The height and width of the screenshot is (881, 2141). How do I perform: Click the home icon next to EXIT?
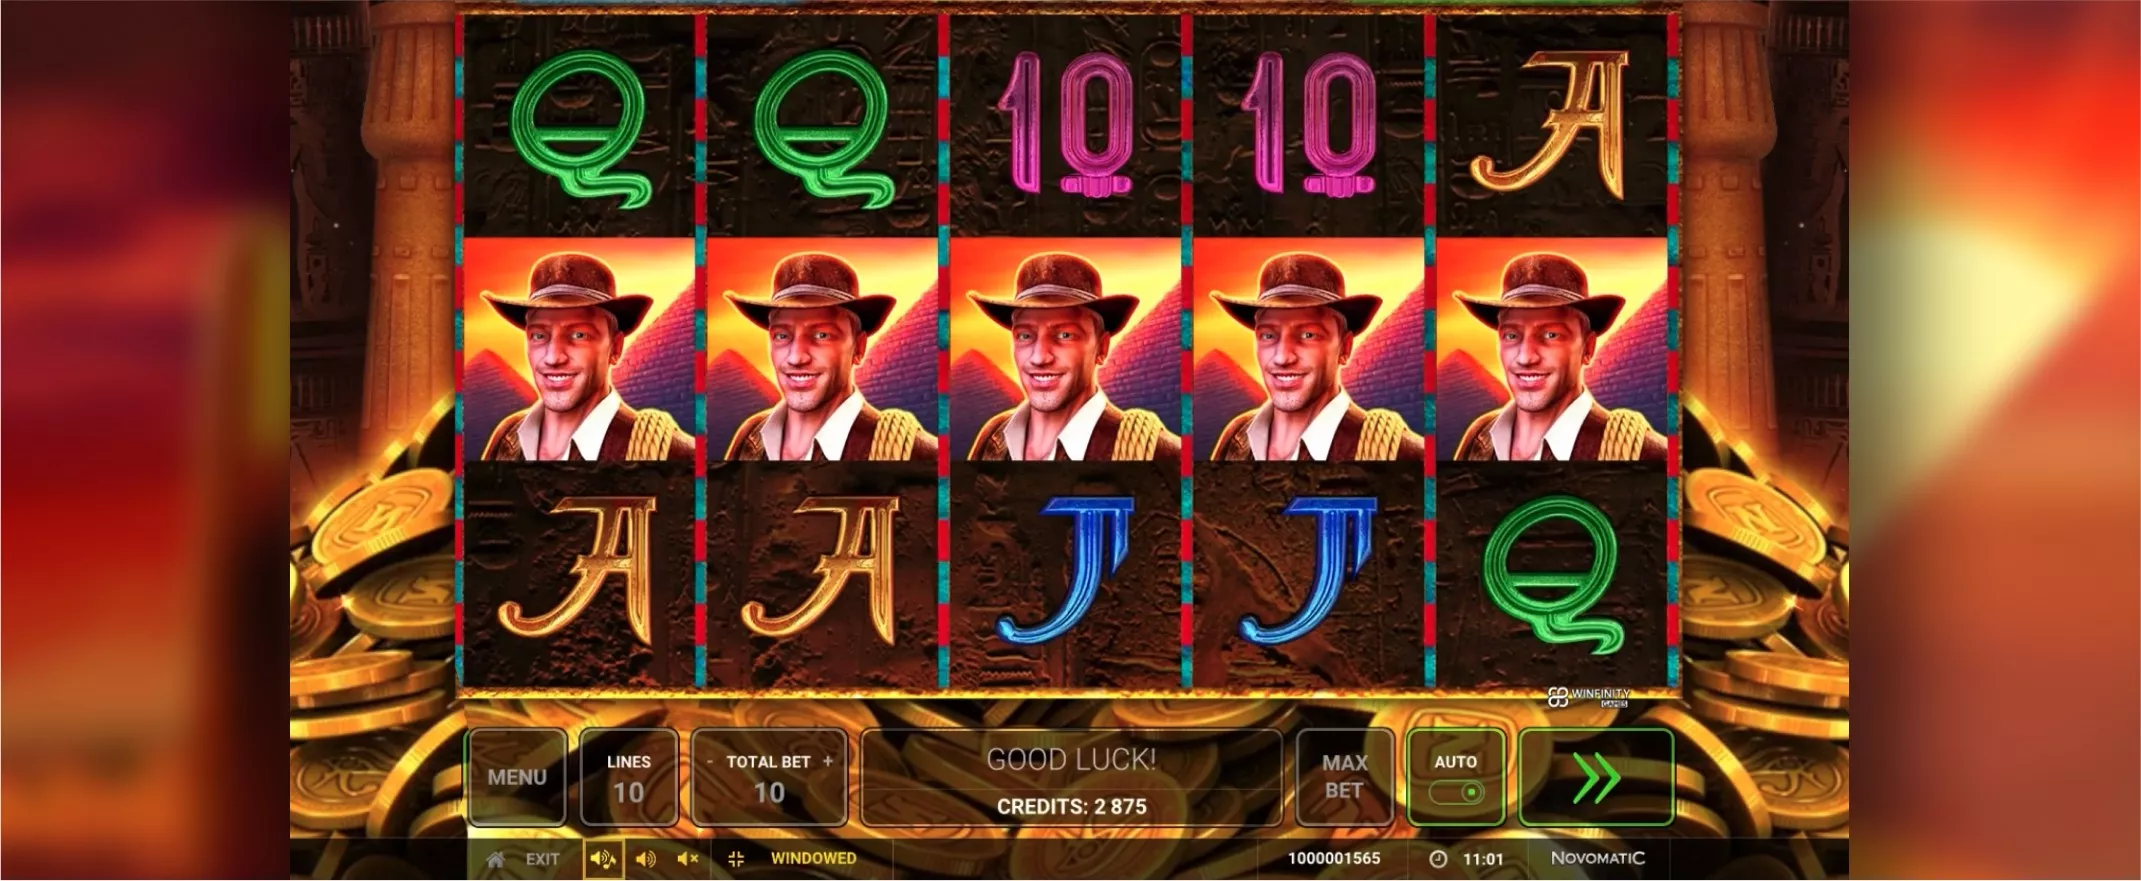coord(495,859)
